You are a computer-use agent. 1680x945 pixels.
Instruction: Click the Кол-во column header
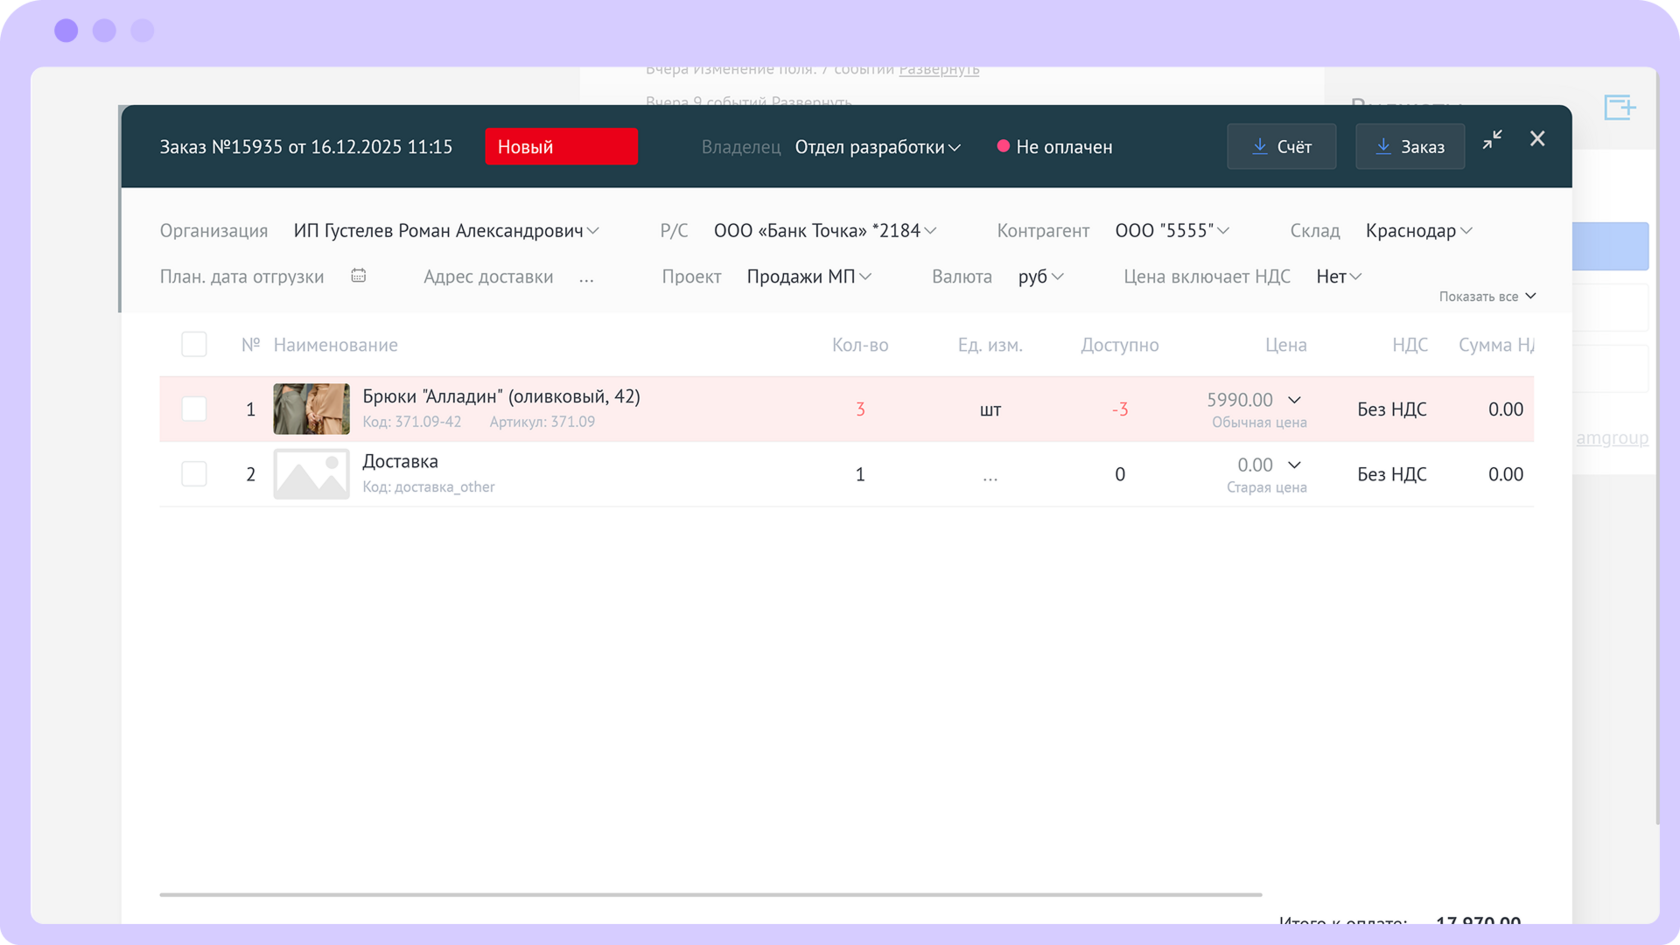(860, 345)
